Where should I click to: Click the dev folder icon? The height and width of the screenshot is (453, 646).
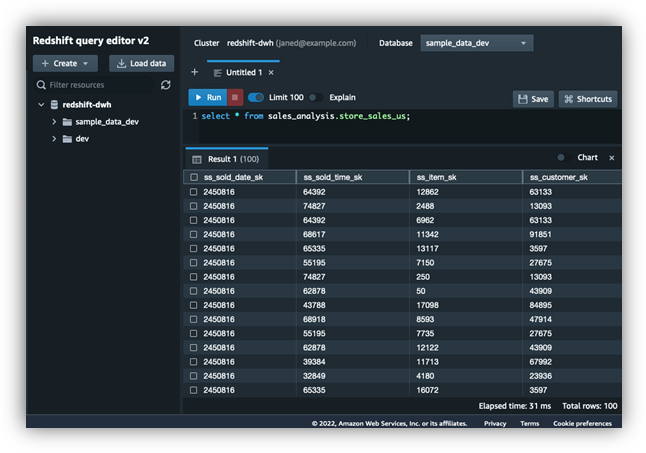coord(67,139)
